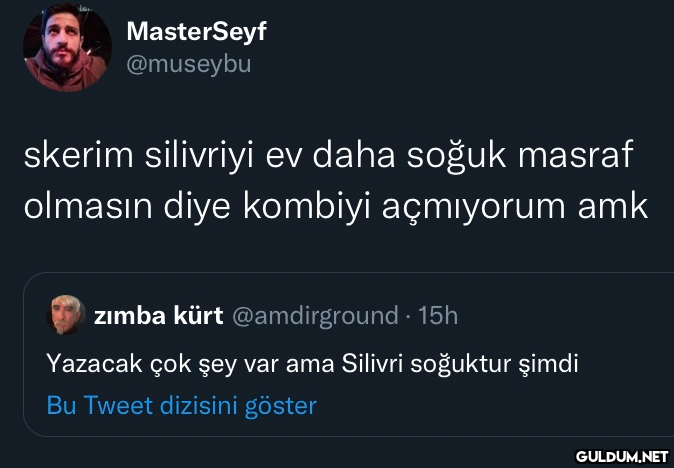Screen dimensions: 674x468
Task: Click the GULDUM.NET watermark
Action: [620, 456]
